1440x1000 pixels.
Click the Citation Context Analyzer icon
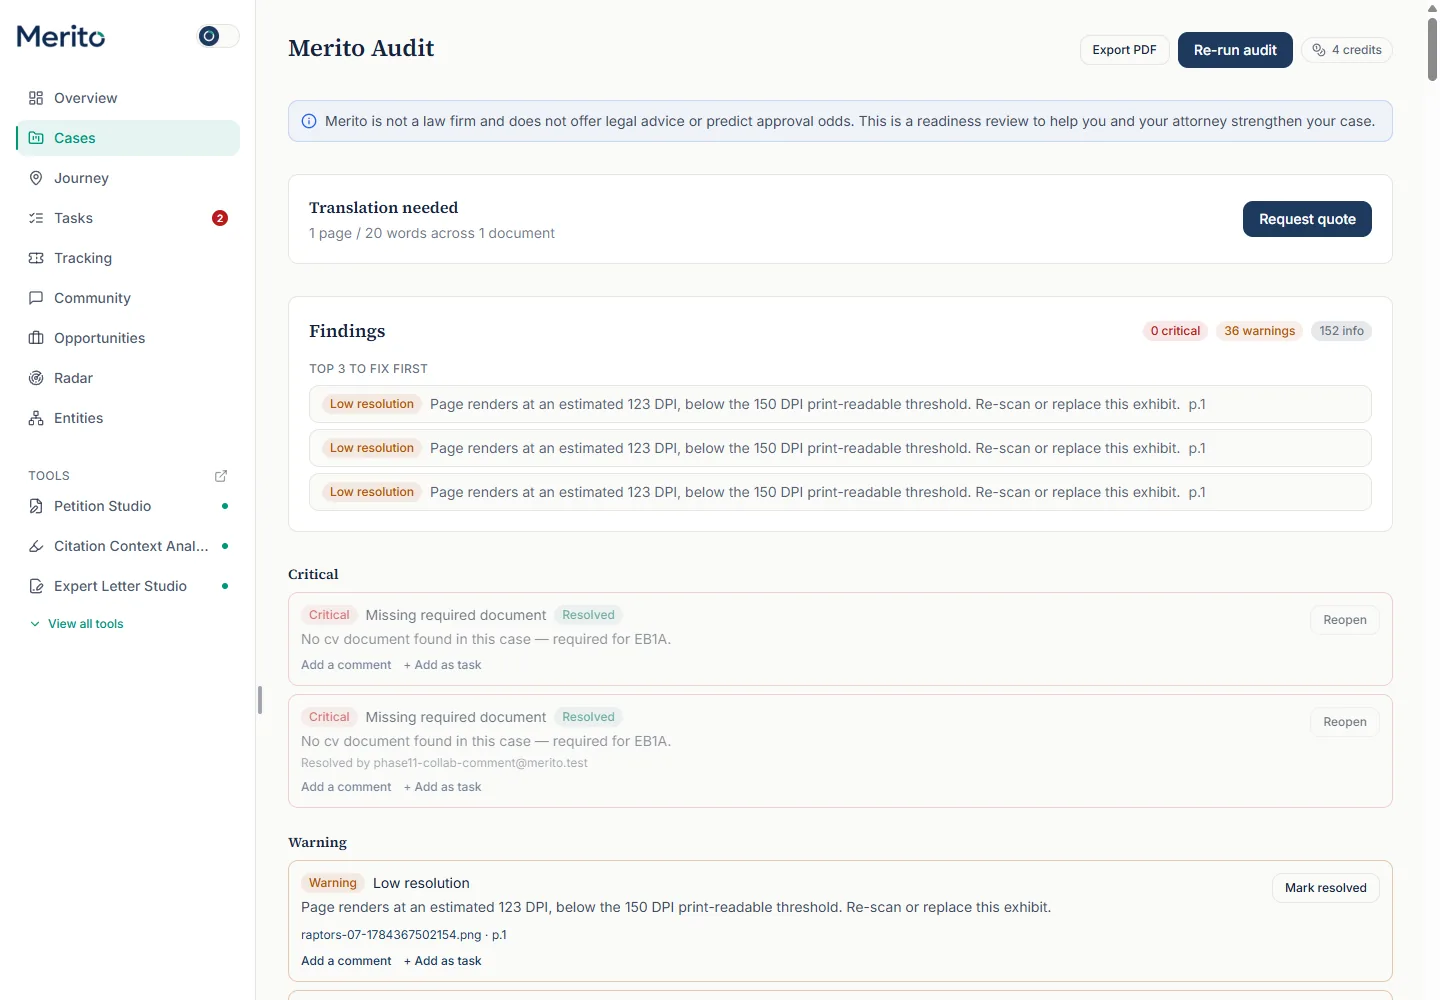(36, 546)
